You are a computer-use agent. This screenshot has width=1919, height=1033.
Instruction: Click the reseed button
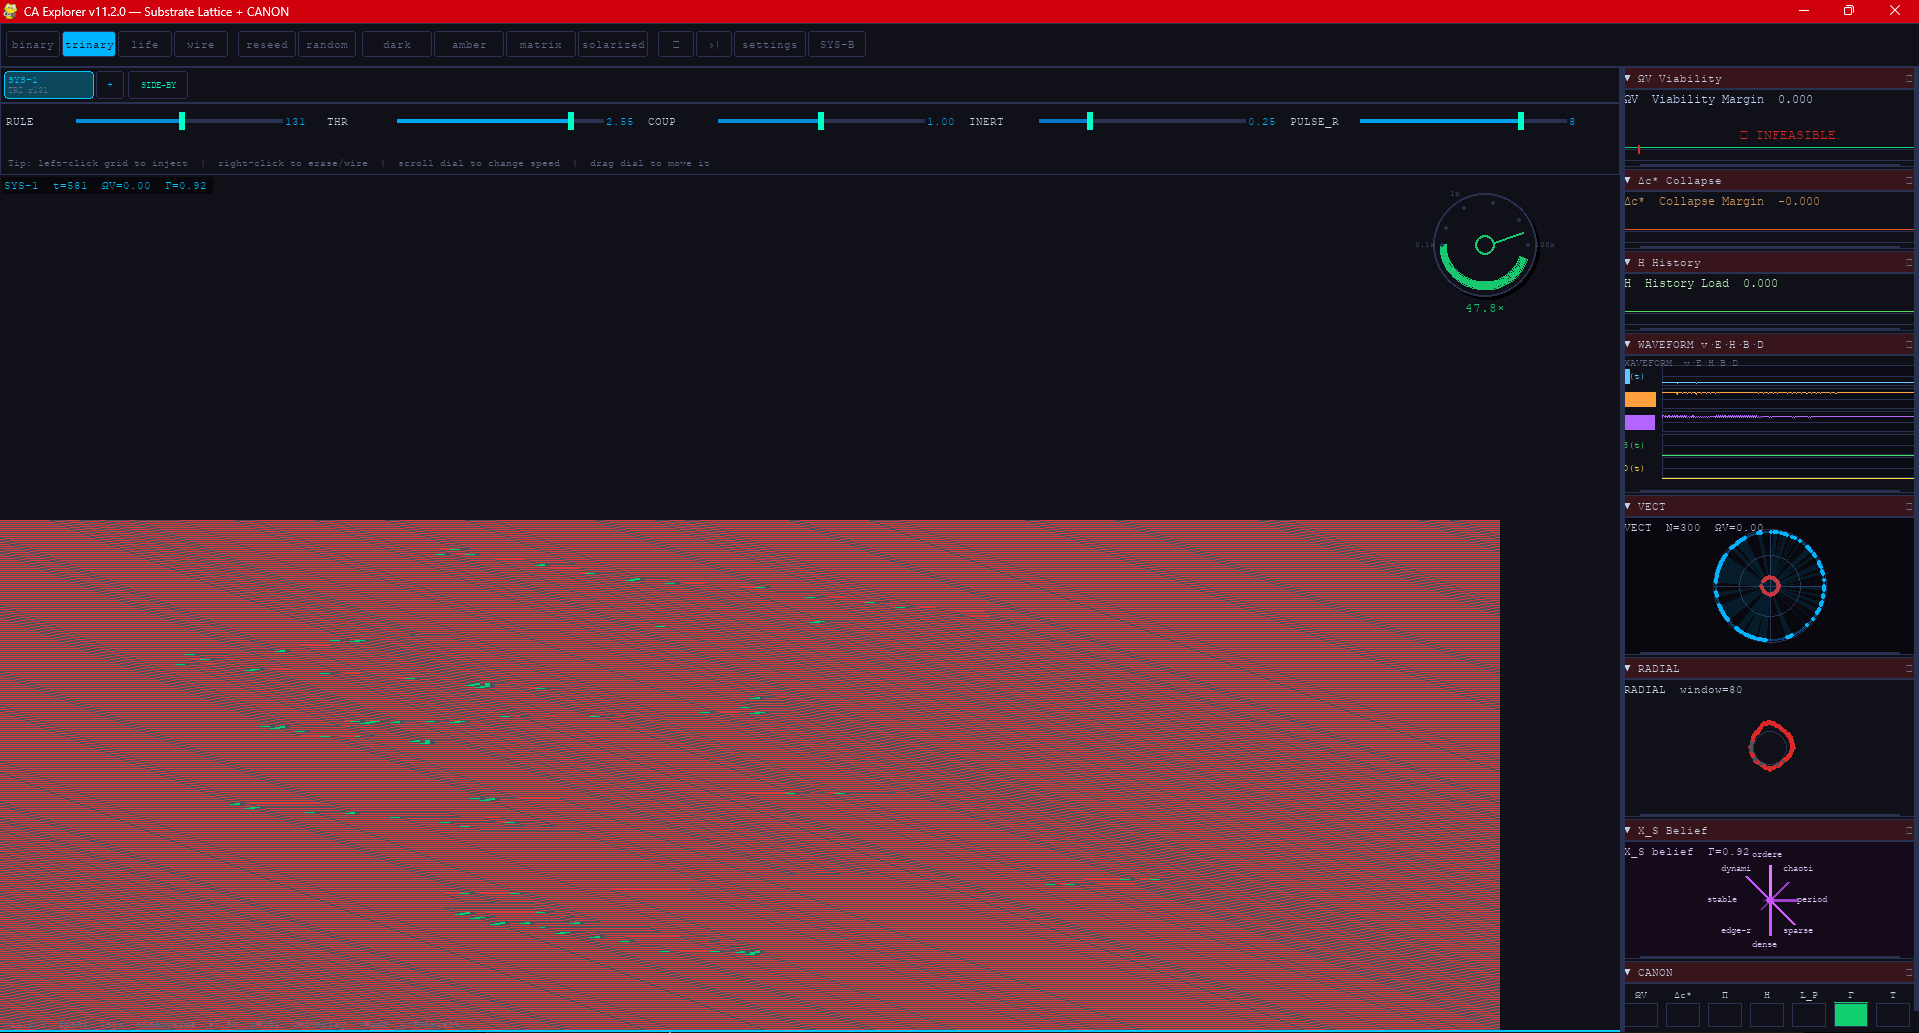[x=267, y=45]
